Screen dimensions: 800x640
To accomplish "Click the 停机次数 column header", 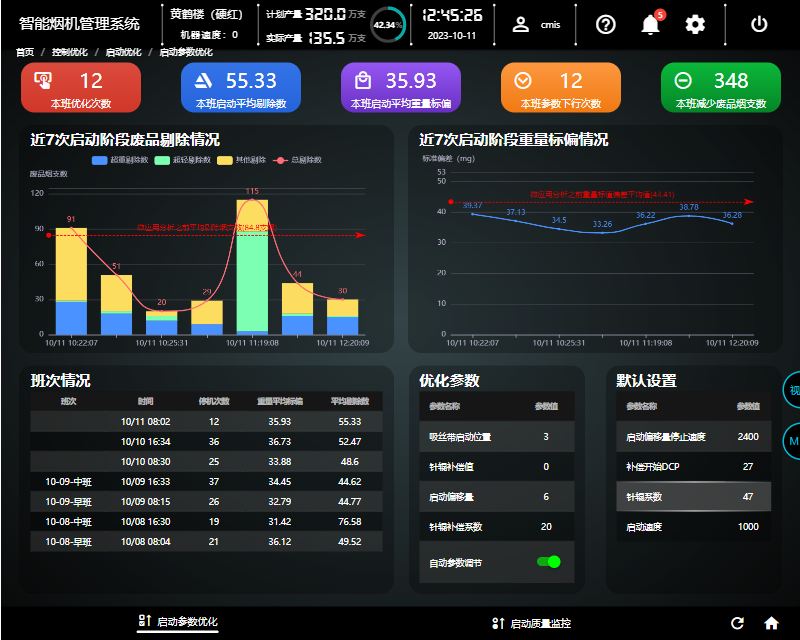I will [214, 401].
